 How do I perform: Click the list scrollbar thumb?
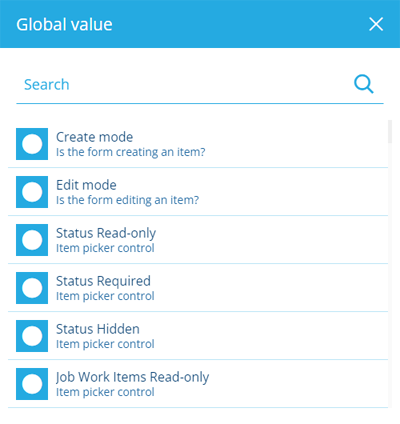click(390, 132)
